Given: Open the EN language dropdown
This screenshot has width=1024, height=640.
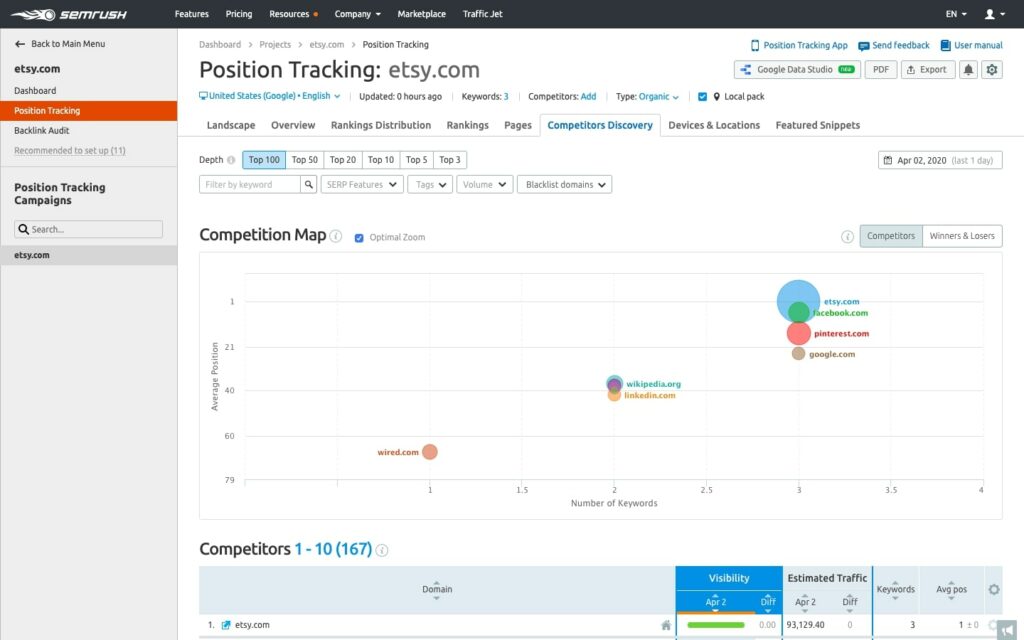Looking at the screenshot, I should click(956, 14).
